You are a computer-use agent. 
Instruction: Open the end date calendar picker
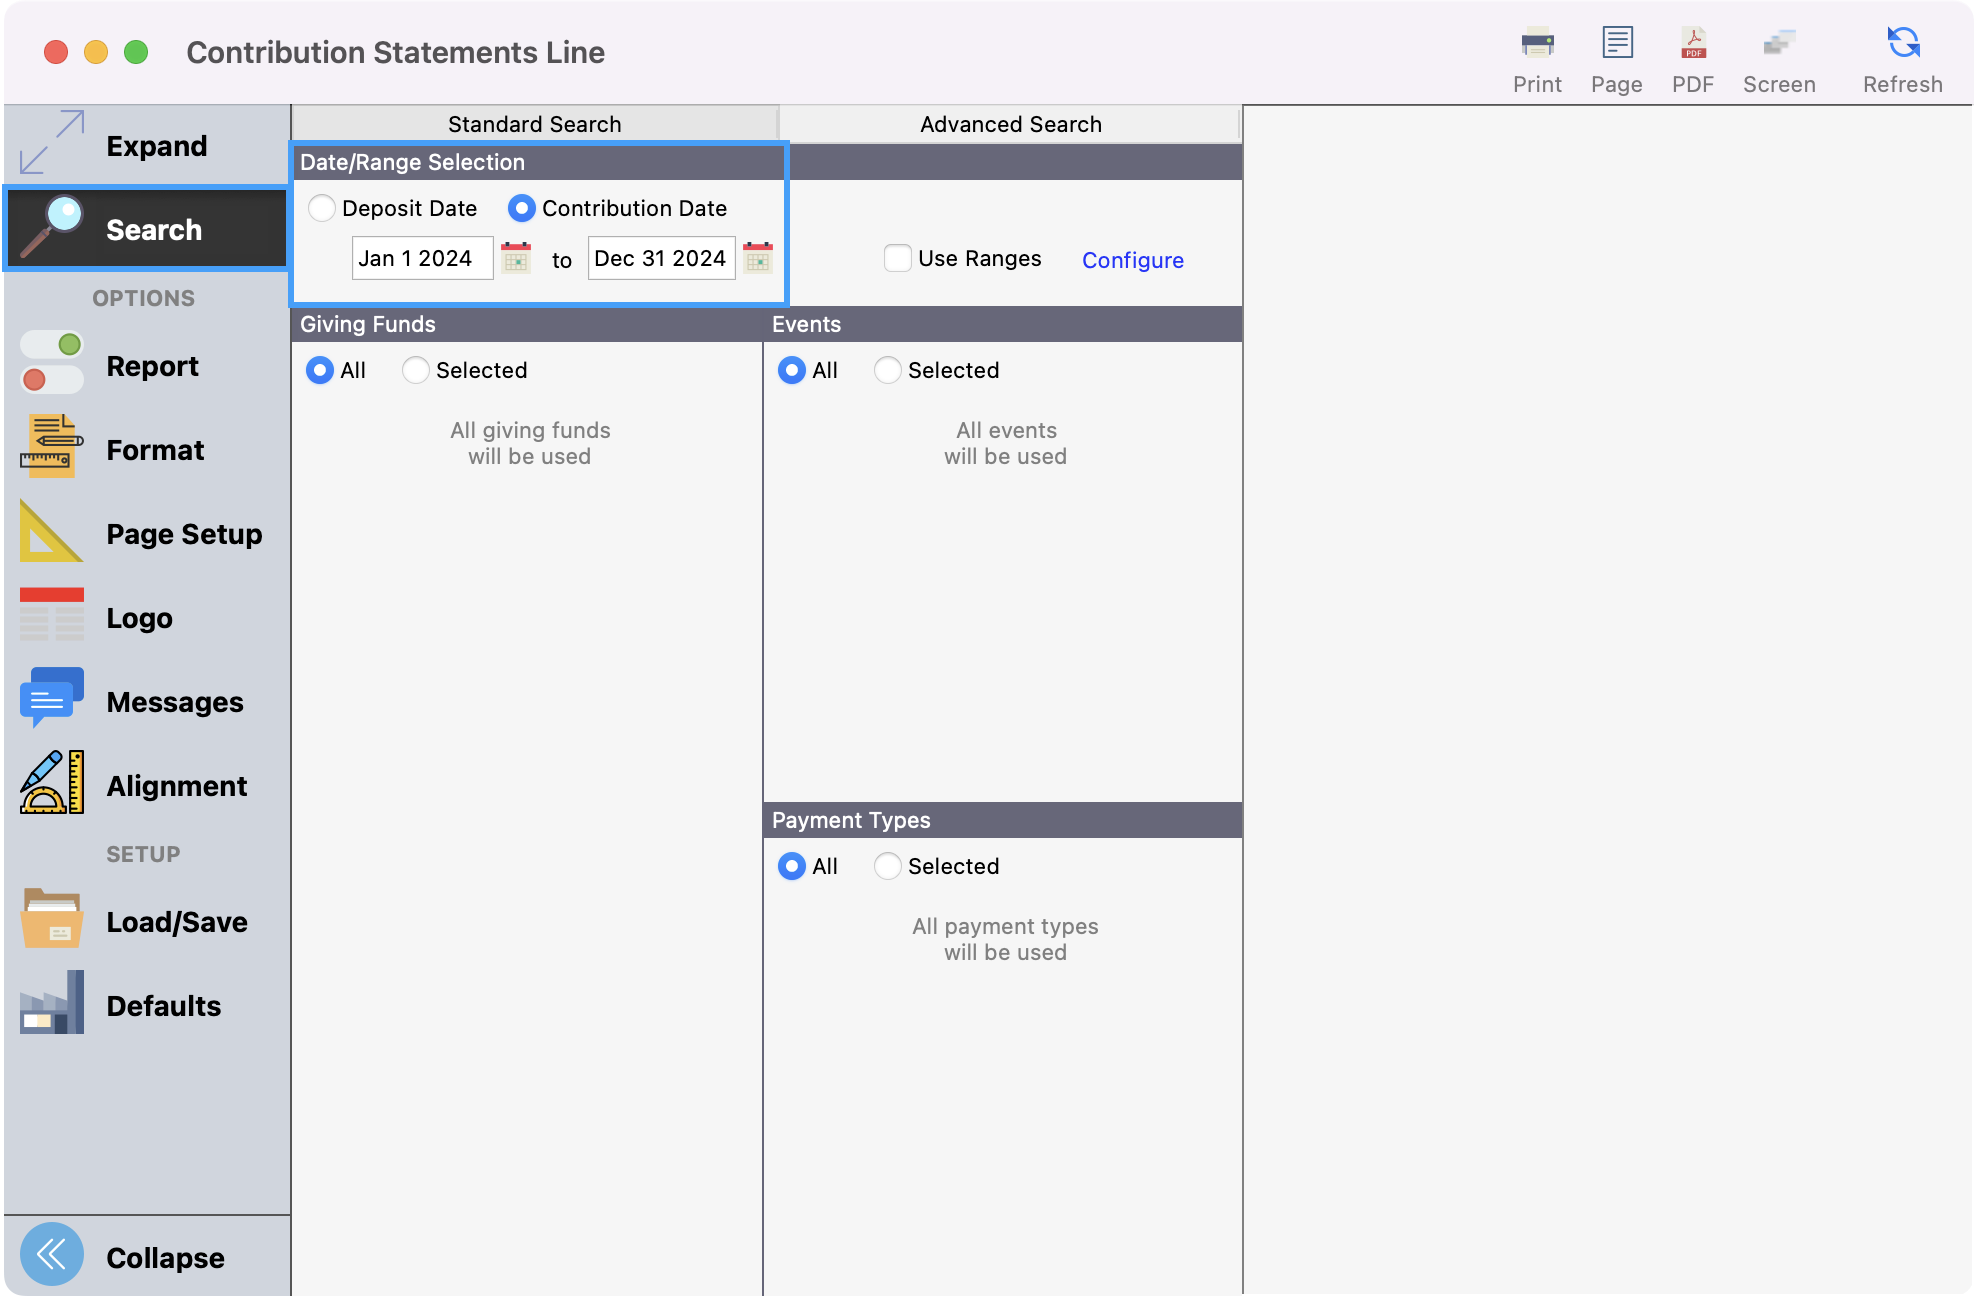(758, 258)
